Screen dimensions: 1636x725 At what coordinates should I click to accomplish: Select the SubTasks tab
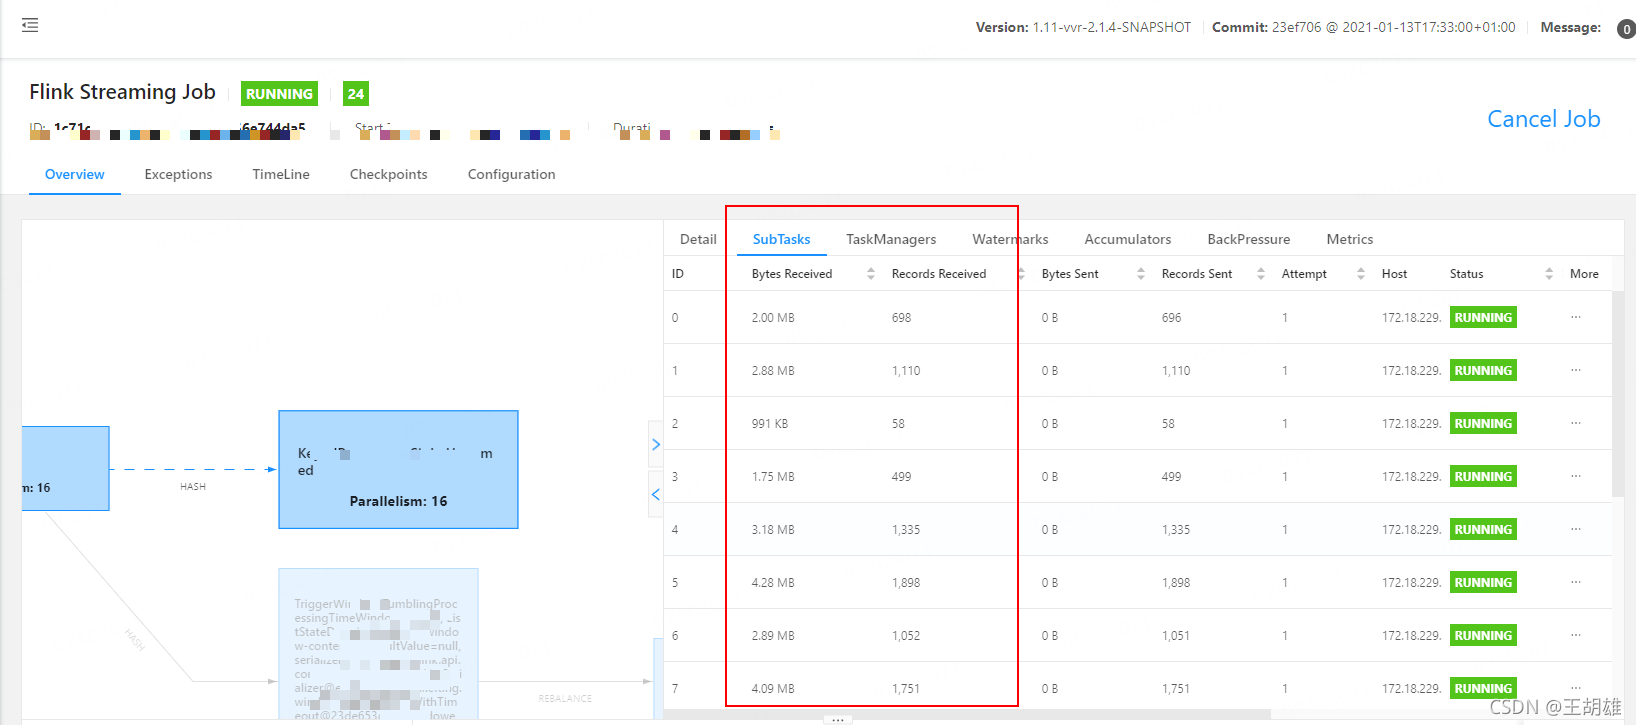pos(782,239)
